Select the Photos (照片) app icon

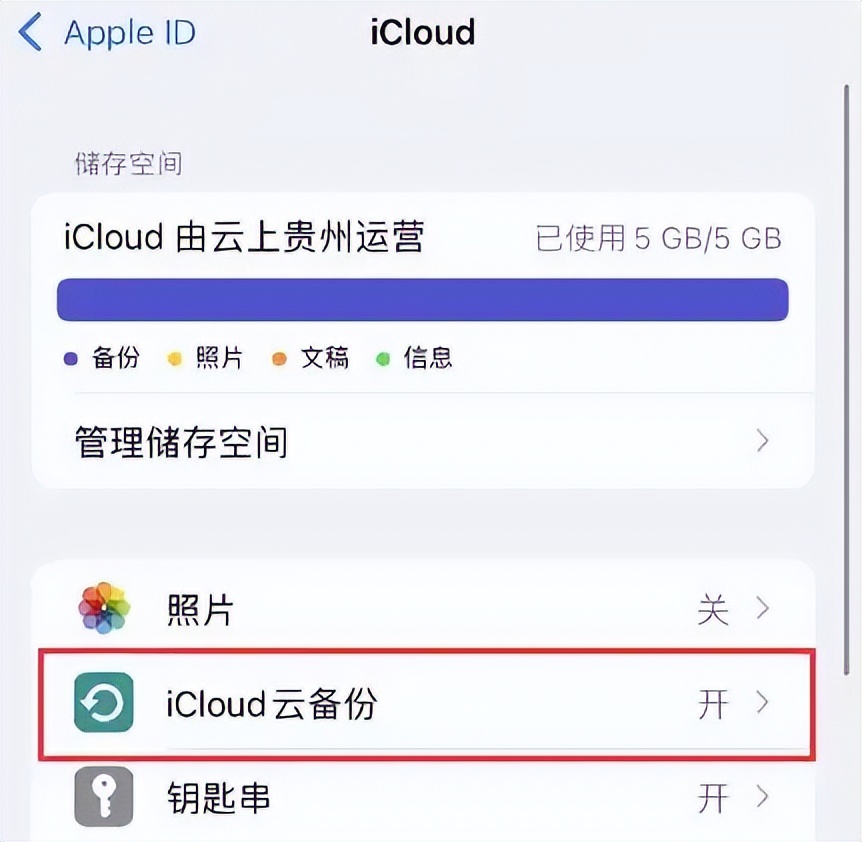point(100,608)
